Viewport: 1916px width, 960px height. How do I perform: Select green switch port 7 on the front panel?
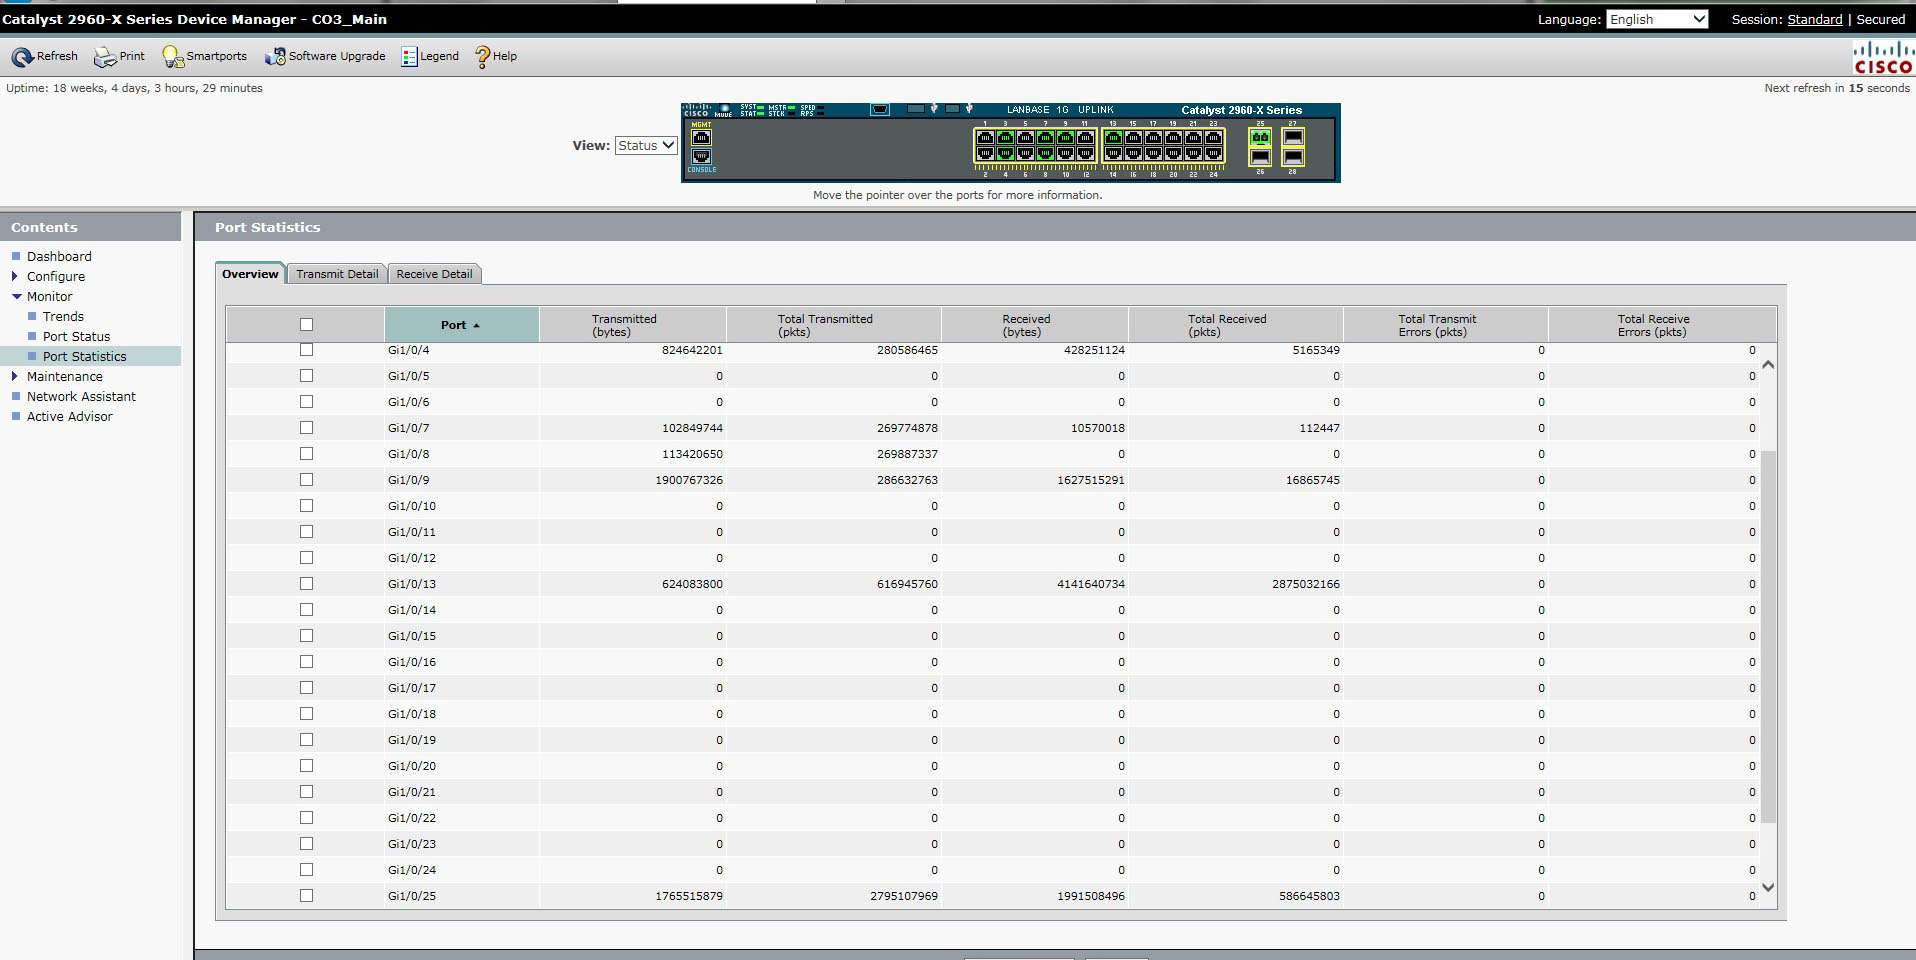(x=1045, y=137)
